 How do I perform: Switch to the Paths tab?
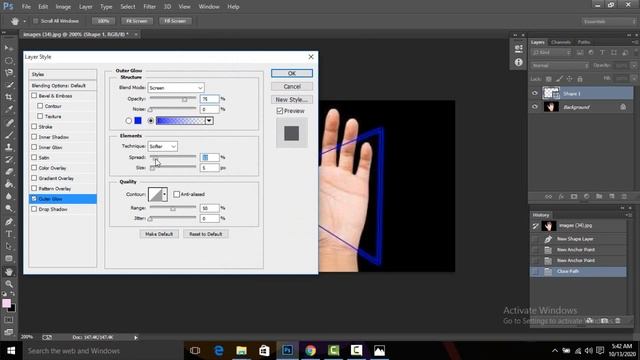coord(584,42)
